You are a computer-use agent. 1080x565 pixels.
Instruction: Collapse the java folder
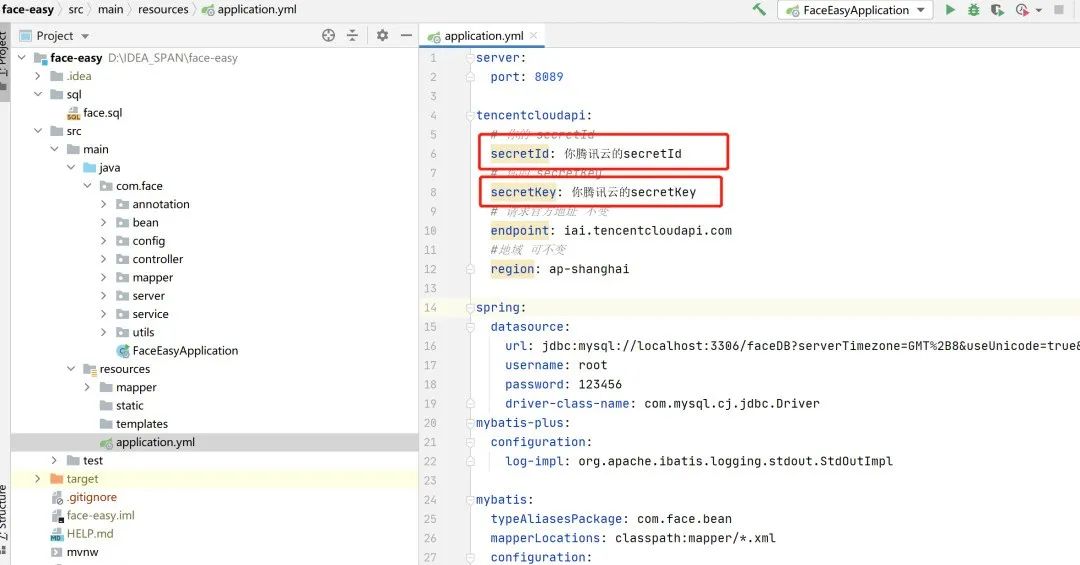[x=71, y=167]
